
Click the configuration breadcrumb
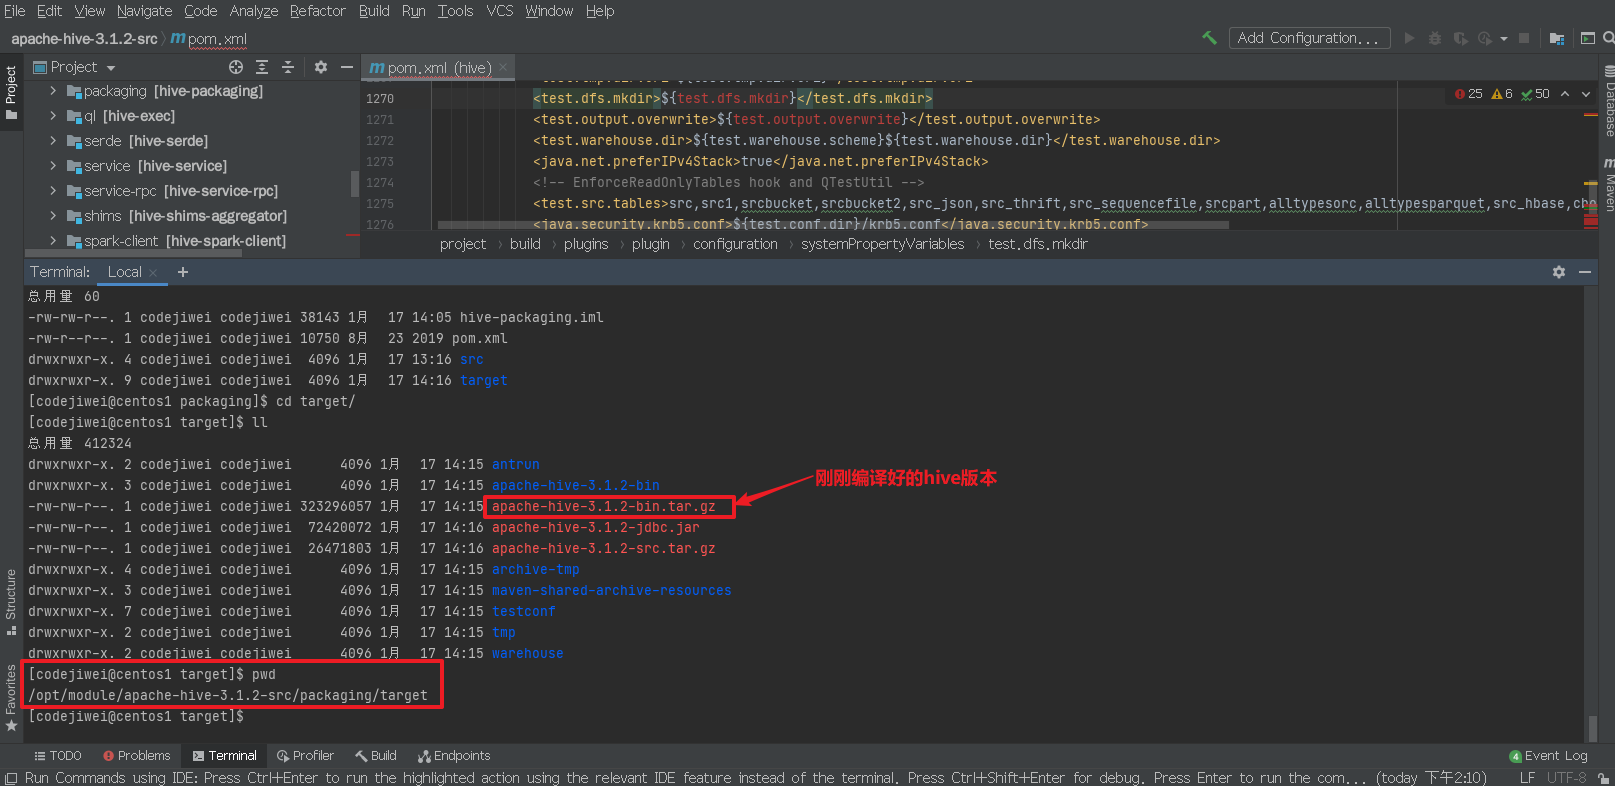click(x=735, y=244)
